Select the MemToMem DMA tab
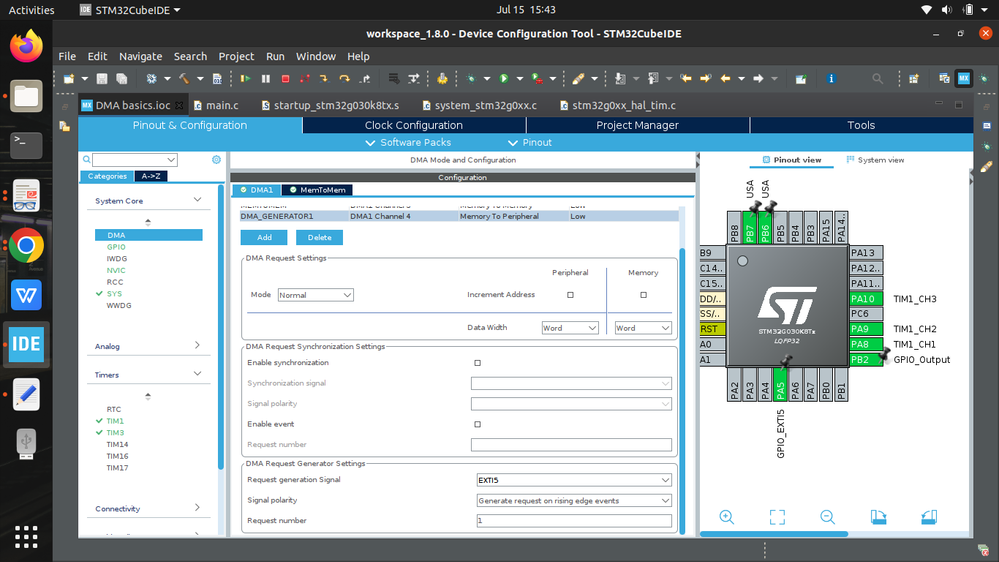 pos(317,190)
